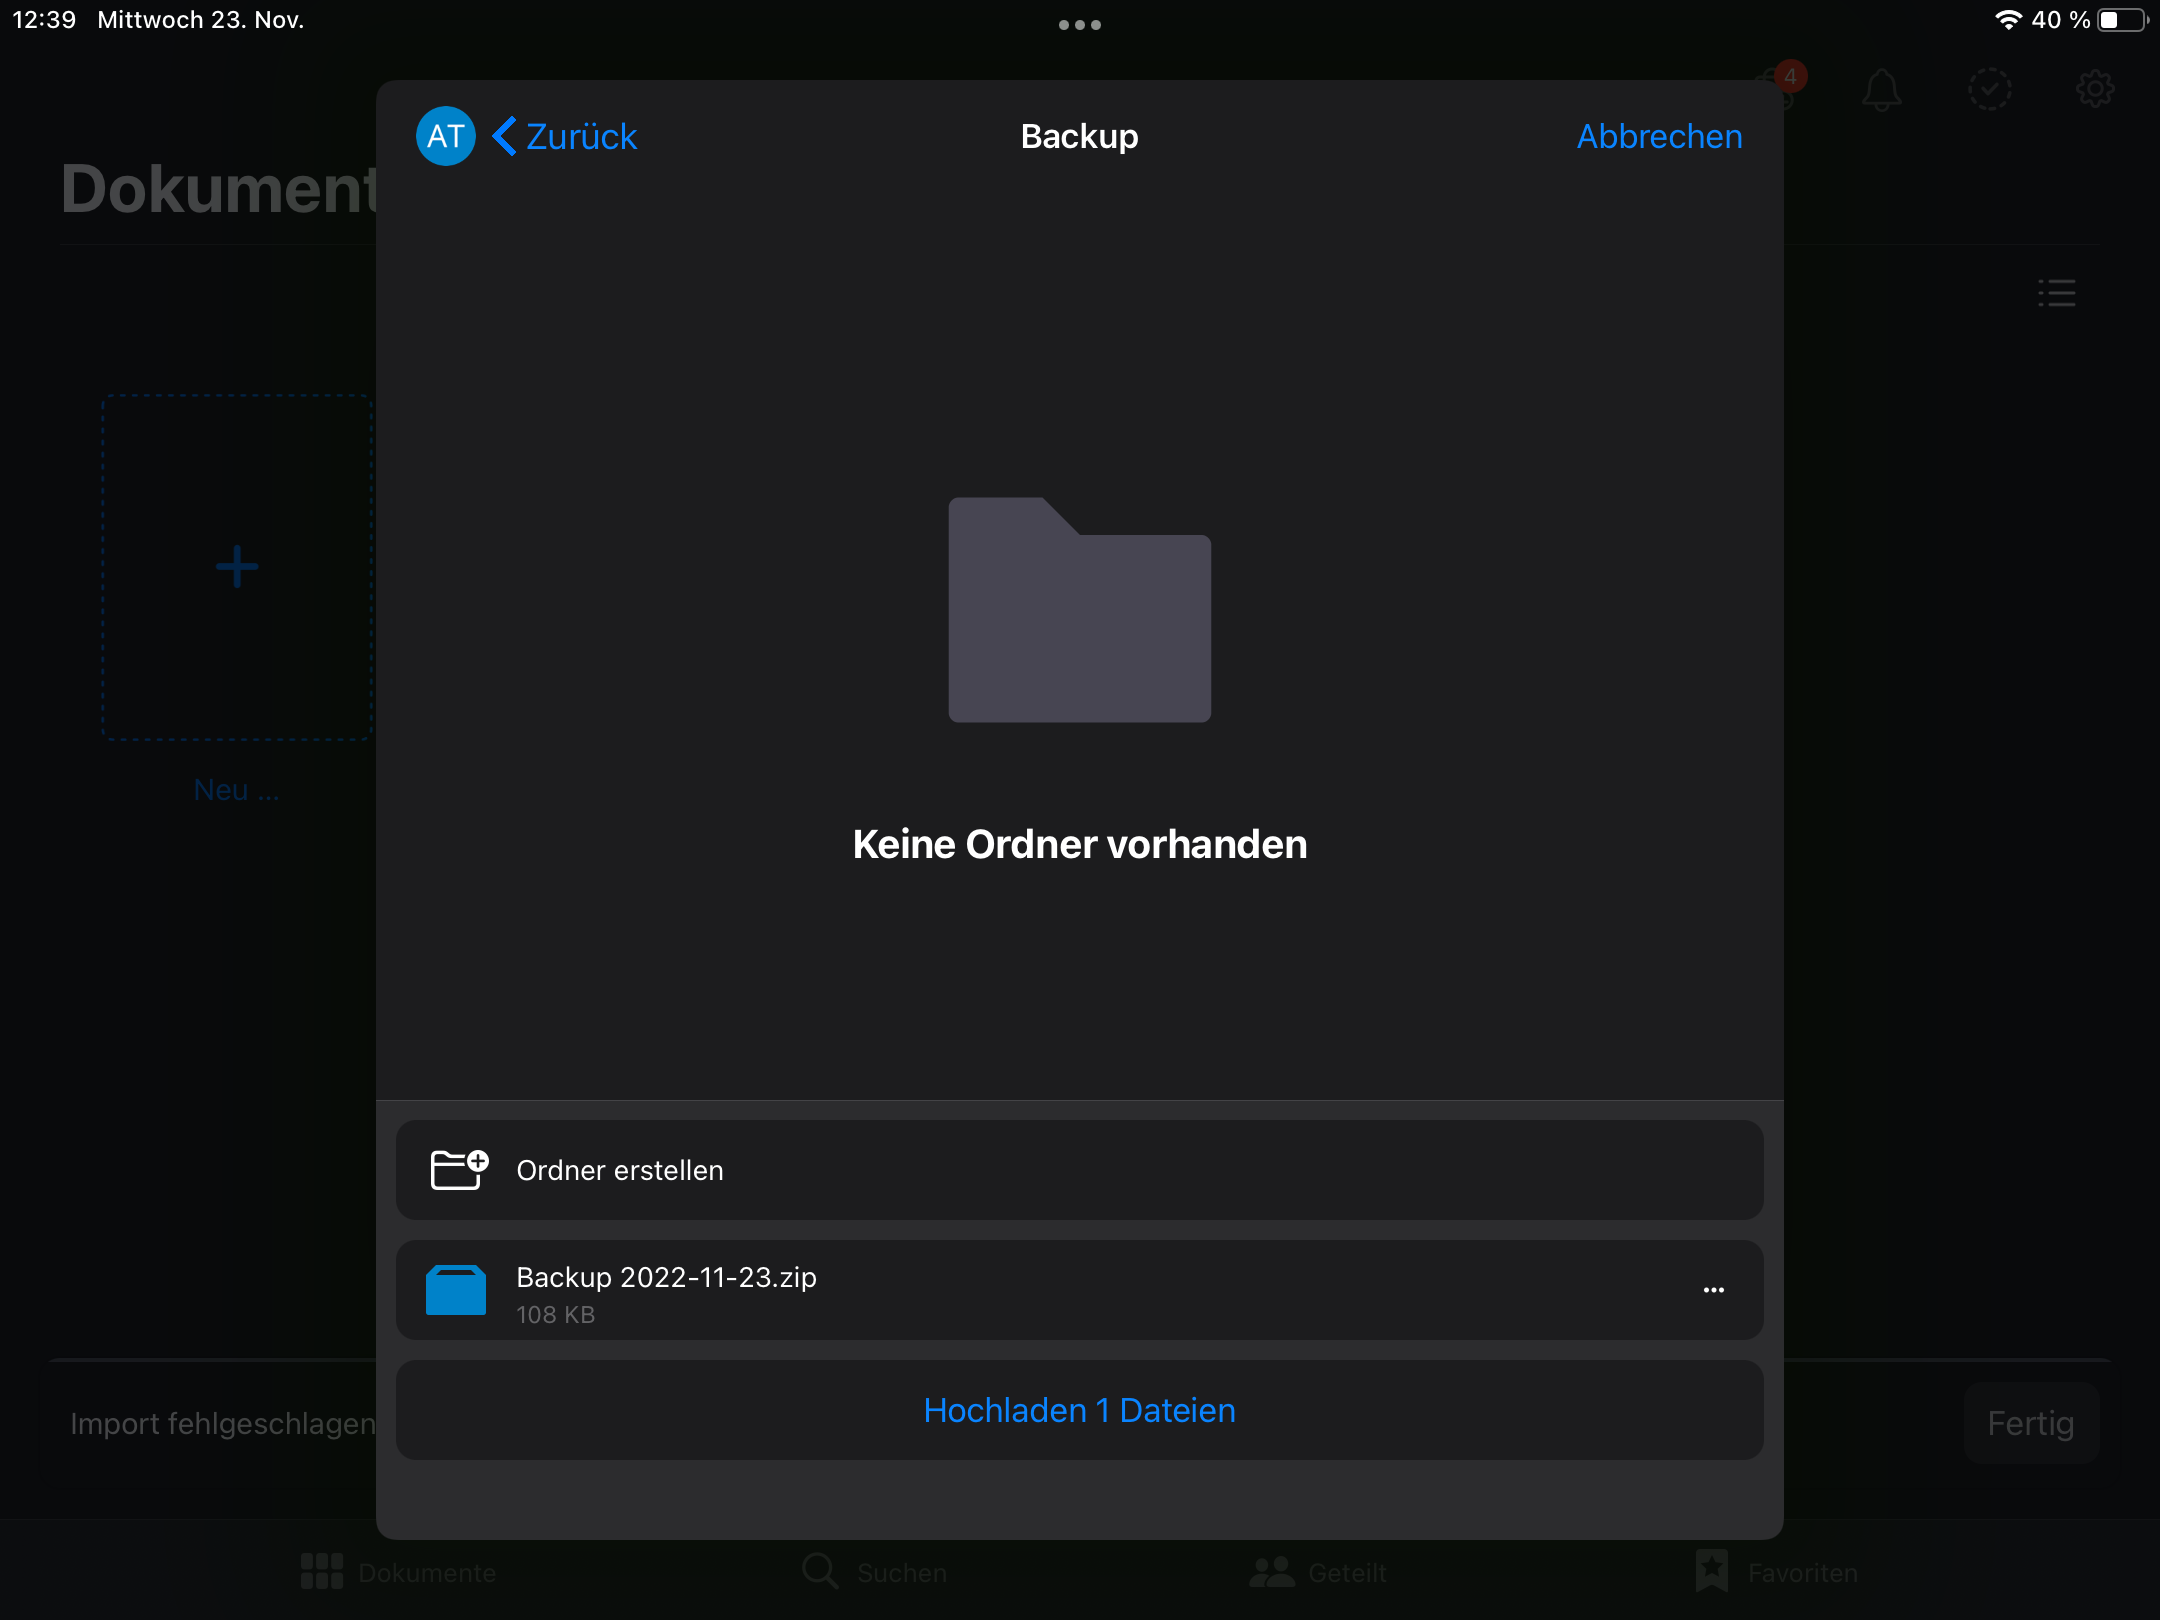Click the 108 KB file size
2160x1620 pixels.
pyautogui.click(x=555, y=1315)
